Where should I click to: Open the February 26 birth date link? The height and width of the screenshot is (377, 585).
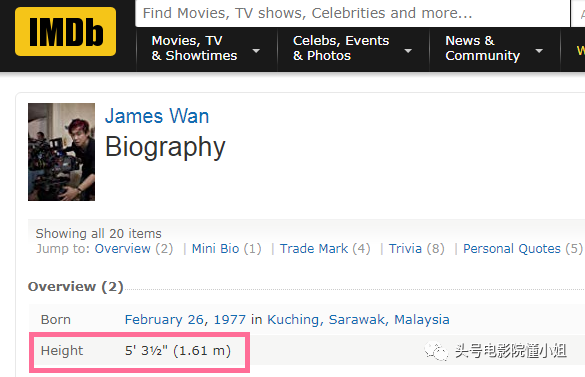[x=164, y=320]
